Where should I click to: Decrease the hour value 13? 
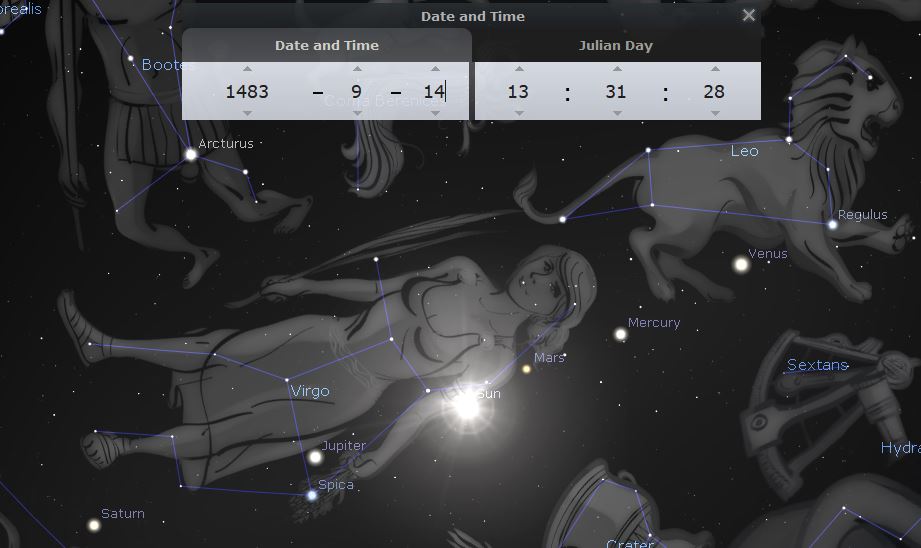point(519,113)
